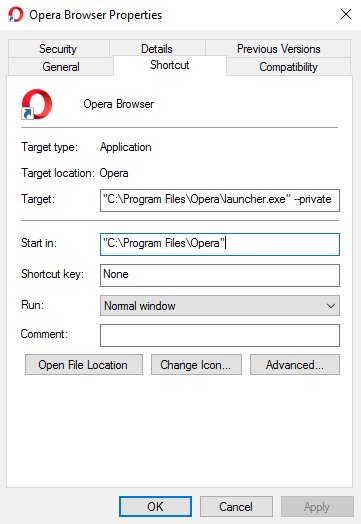Select the Shortcut tab
Image resolution: width=361 pixels, height=524 pixels.
(170, 65)
